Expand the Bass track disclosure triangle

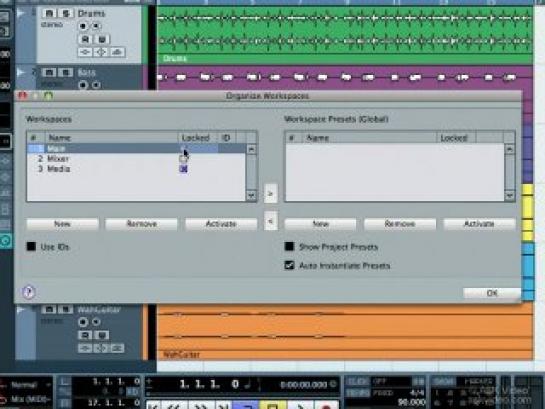[21, 72]
